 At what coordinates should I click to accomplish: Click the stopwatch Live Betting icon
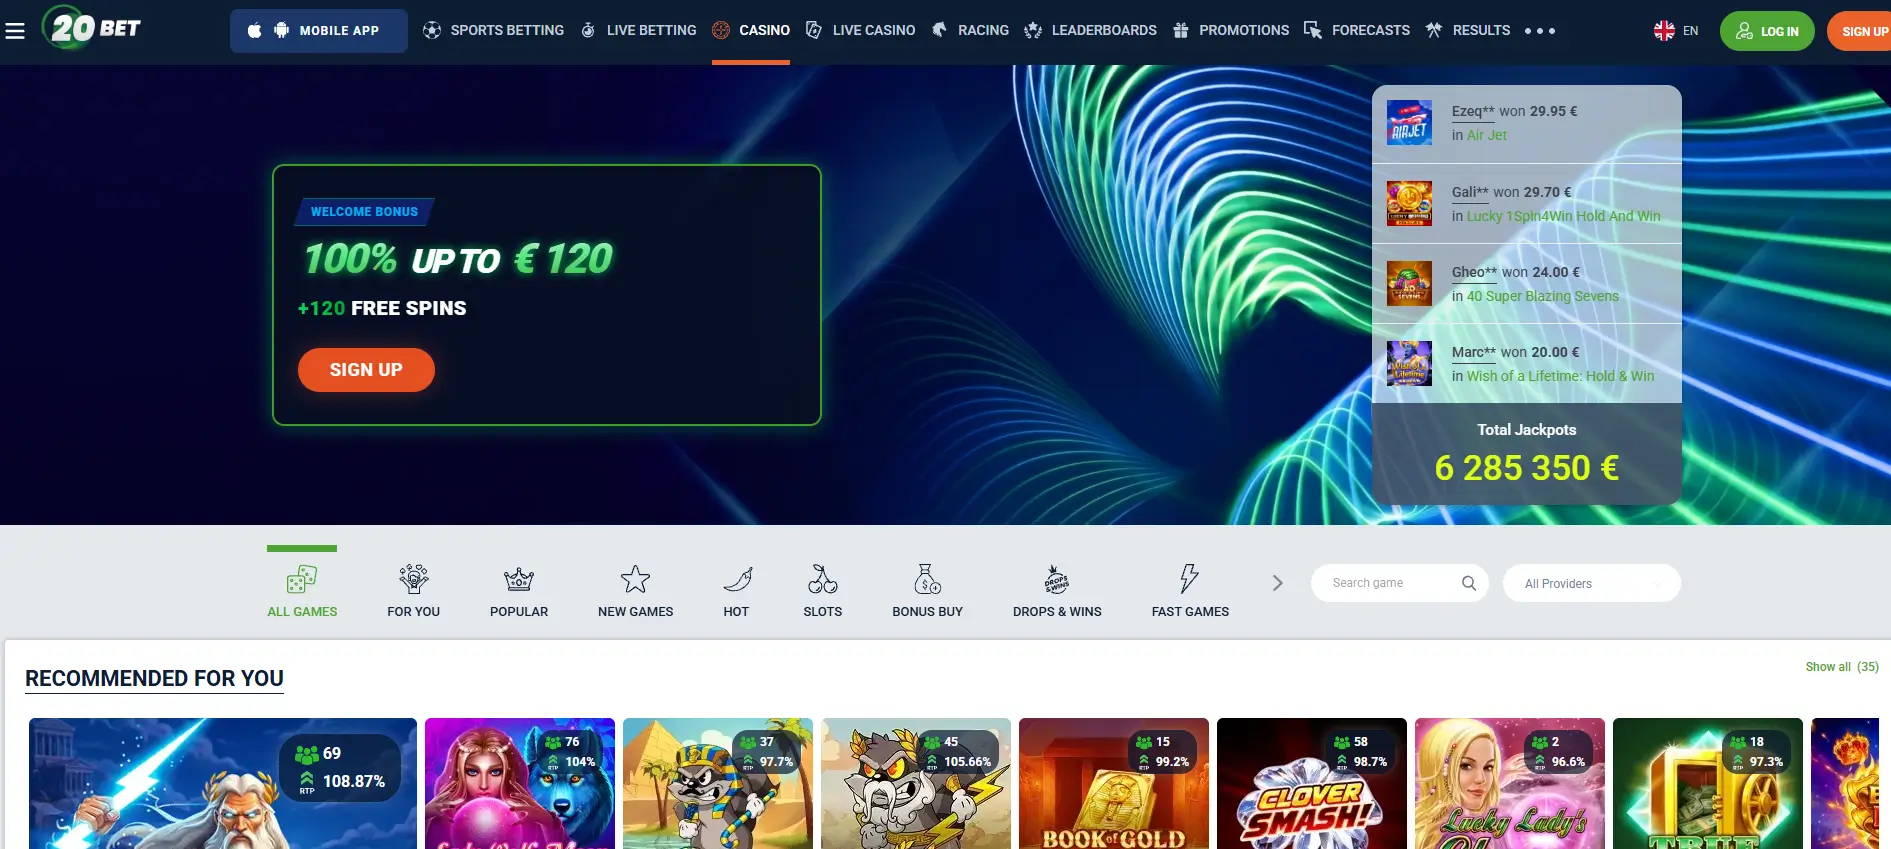point(588,31)
